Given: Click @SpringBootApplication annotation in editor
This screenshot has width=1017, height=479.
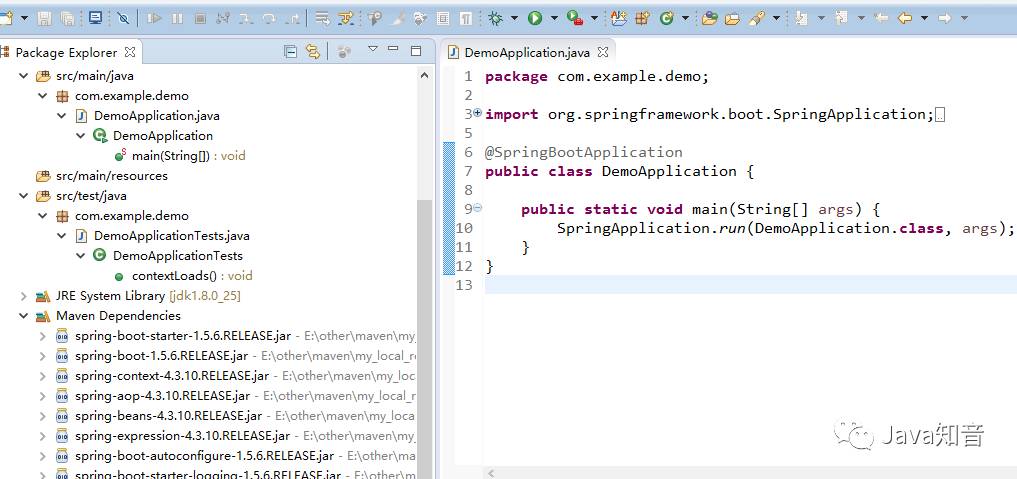Looking at the screenshot, I should point(583,152).
